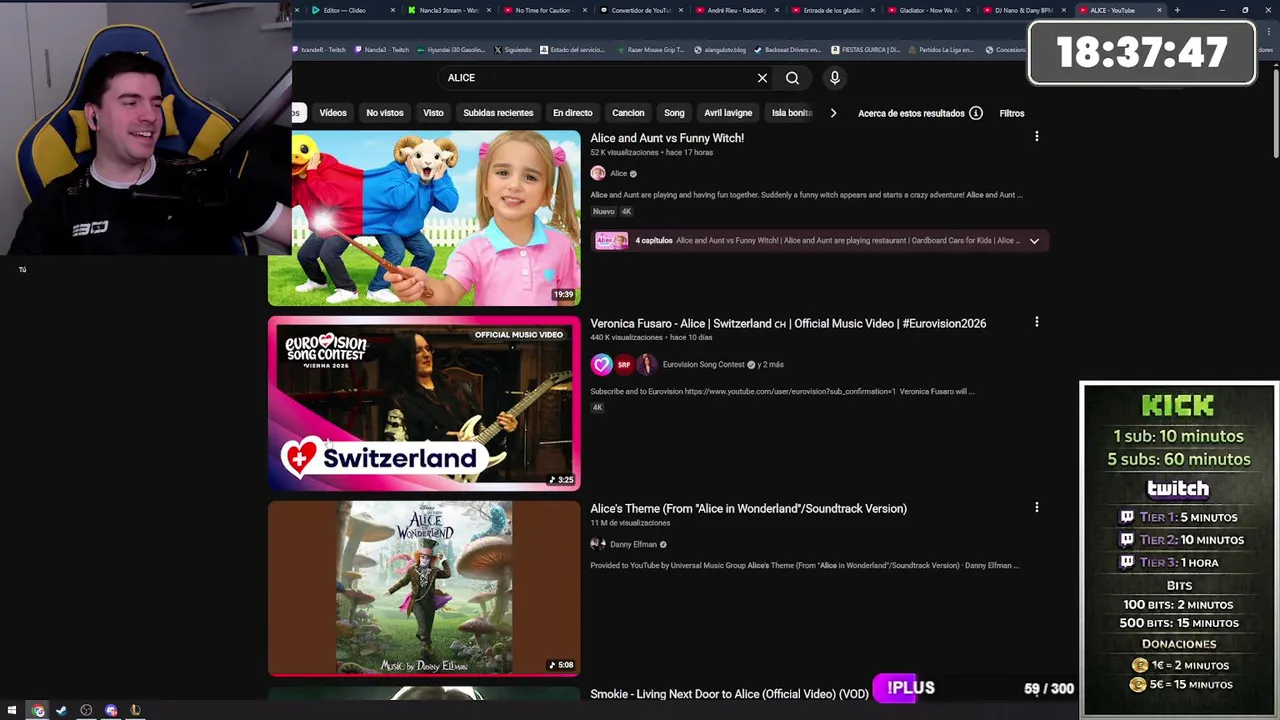
Task: Open options menu for Alice's Theme video
Action: tap(1036, 508)
